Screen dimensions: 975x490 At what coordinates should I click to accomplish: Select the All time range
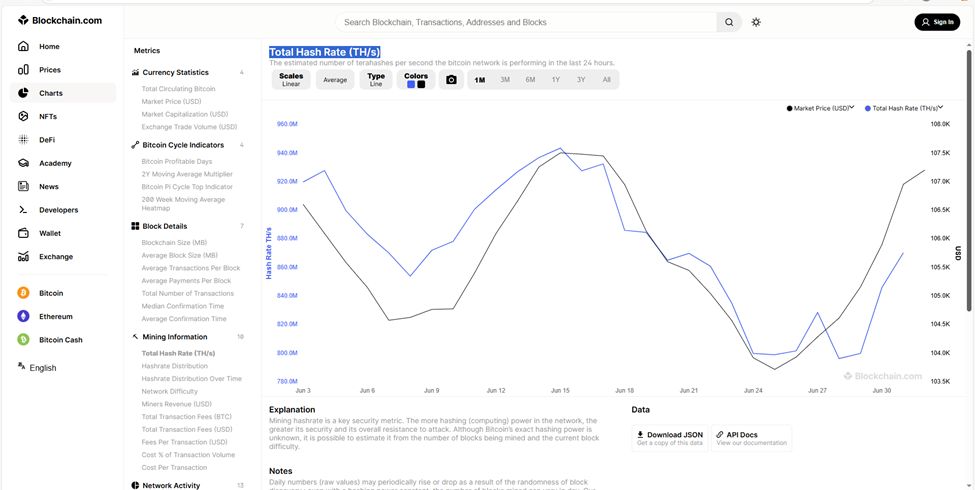pyautogui.click(x=606, y=80)
